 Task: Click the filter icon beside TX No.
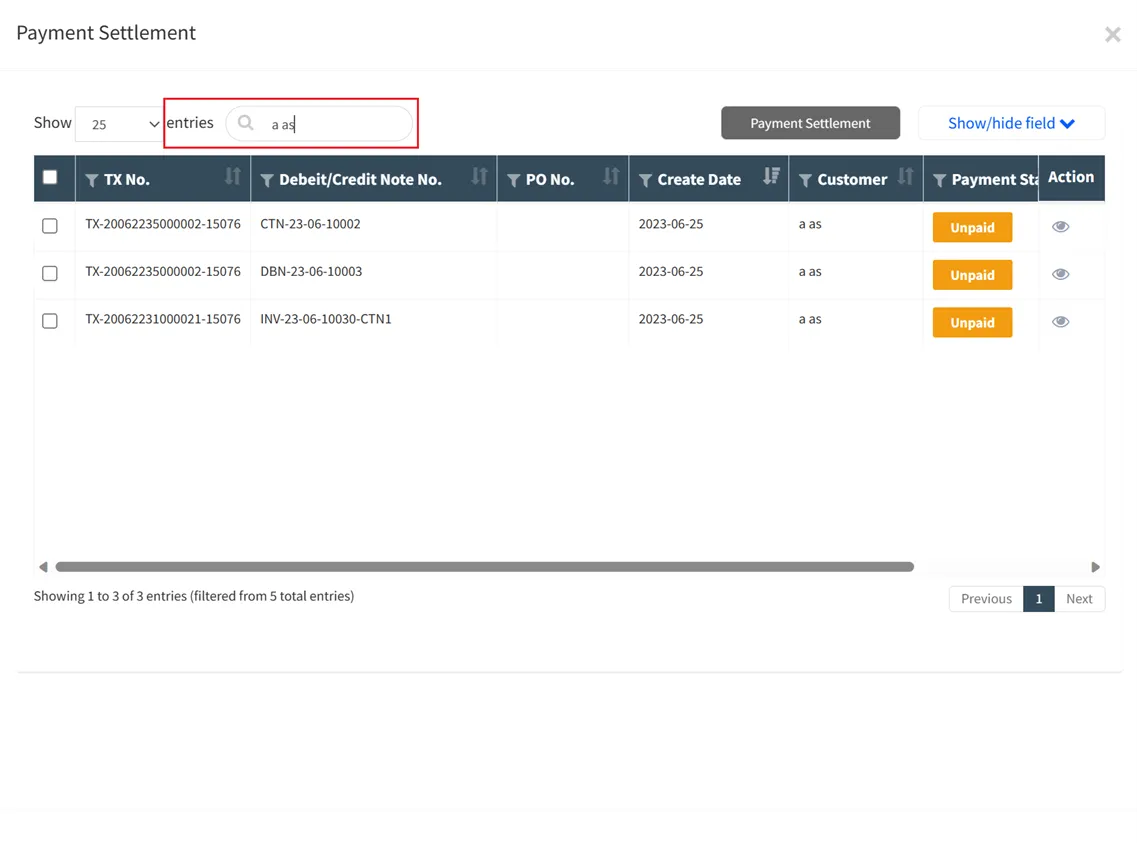point(92,180)
